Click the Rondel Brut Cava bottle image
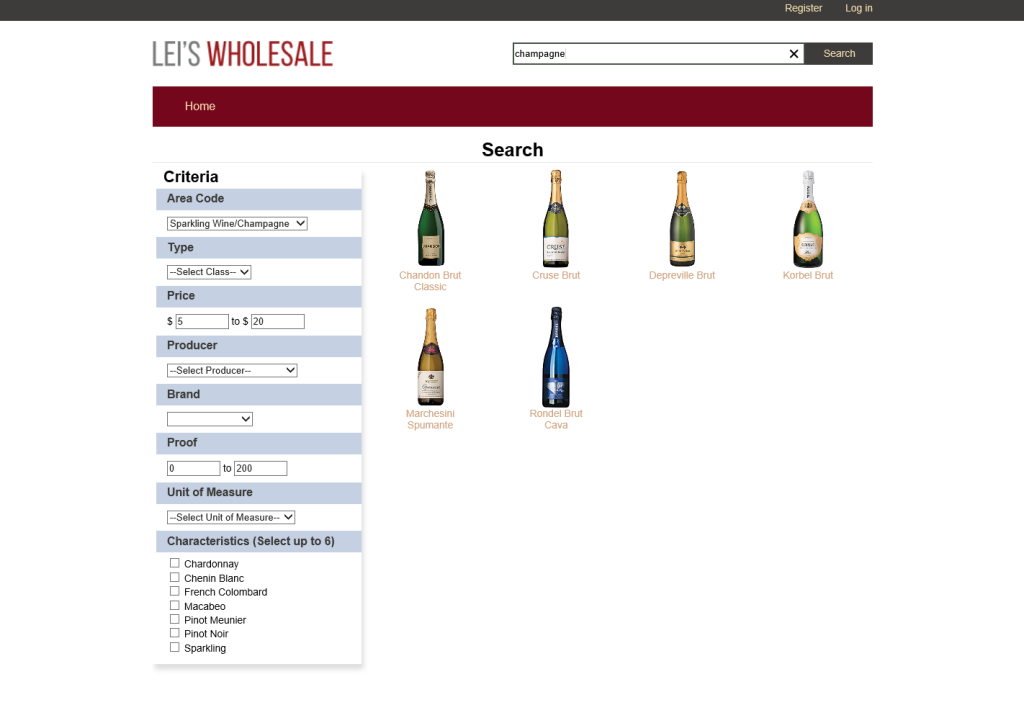Viewport: 1024px width, 705px height. click(556, 356)
